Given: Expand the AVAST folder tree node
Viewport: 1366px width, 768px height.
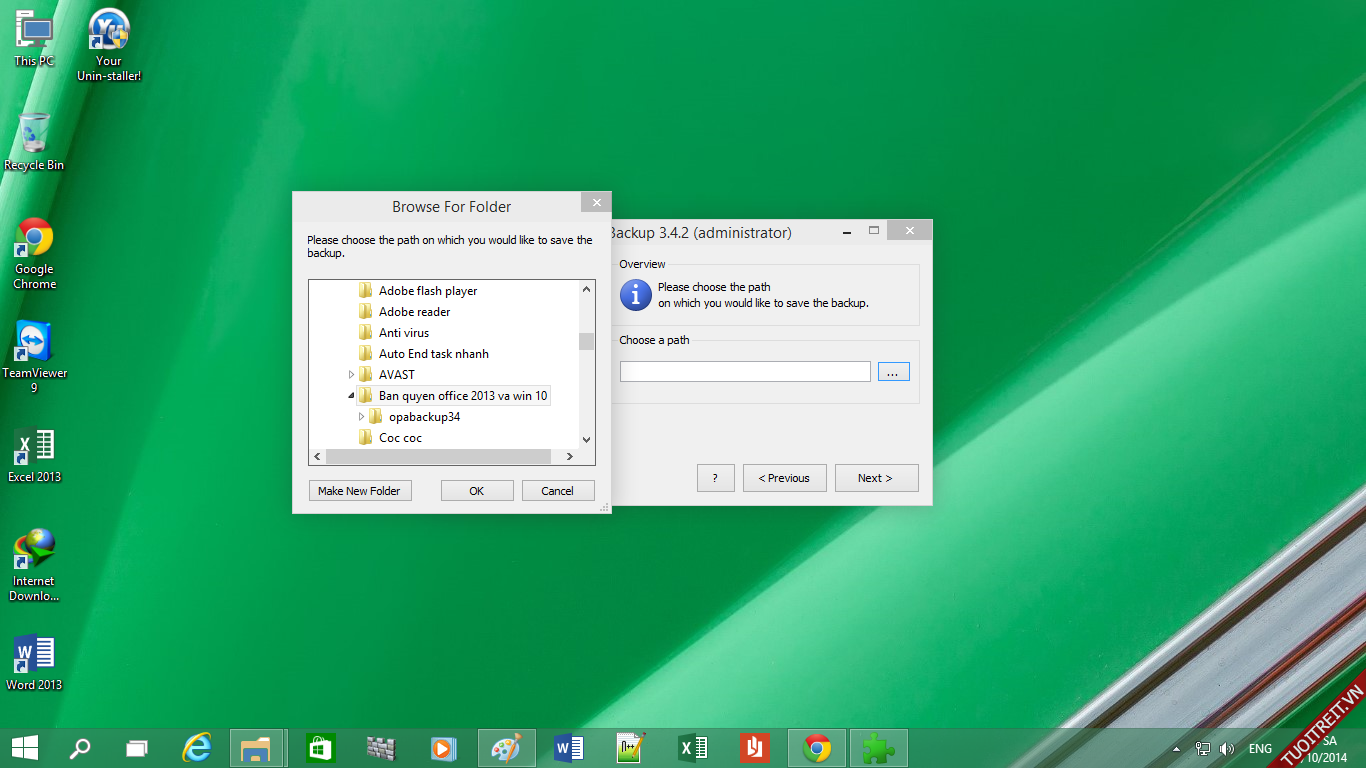Looking at the screenshot, I should [x=351, y=375].
